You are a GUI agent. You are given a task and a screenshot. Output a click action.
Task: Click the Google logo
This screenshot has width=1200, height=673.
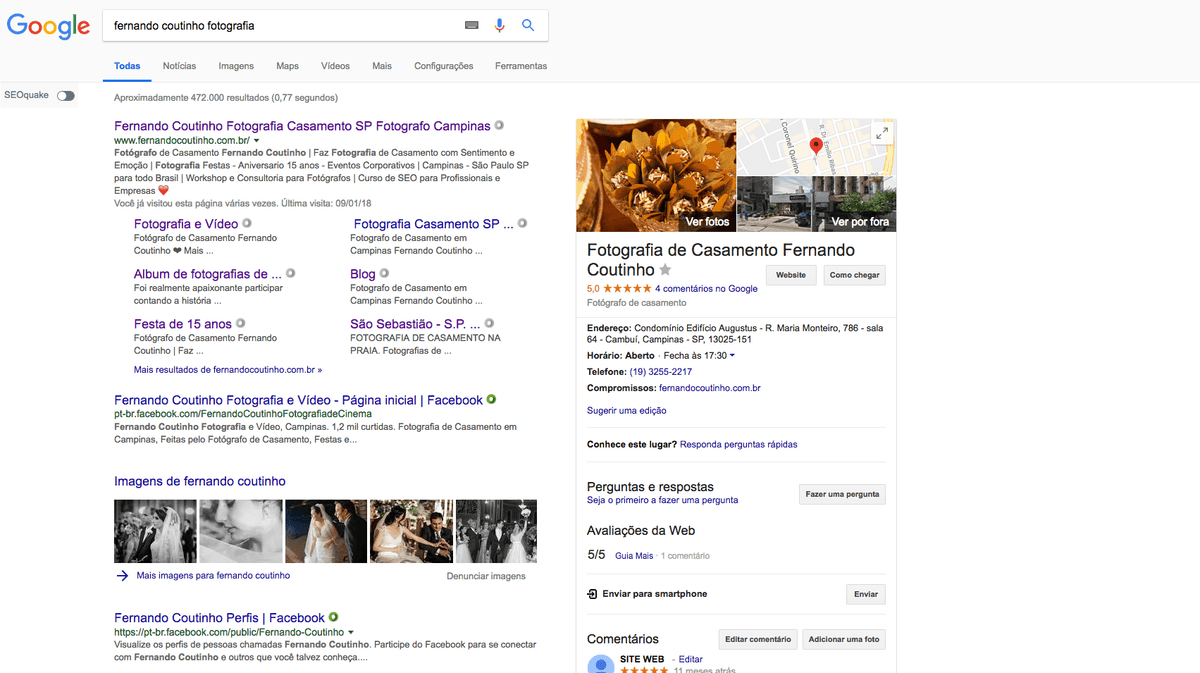coord(48,26)
